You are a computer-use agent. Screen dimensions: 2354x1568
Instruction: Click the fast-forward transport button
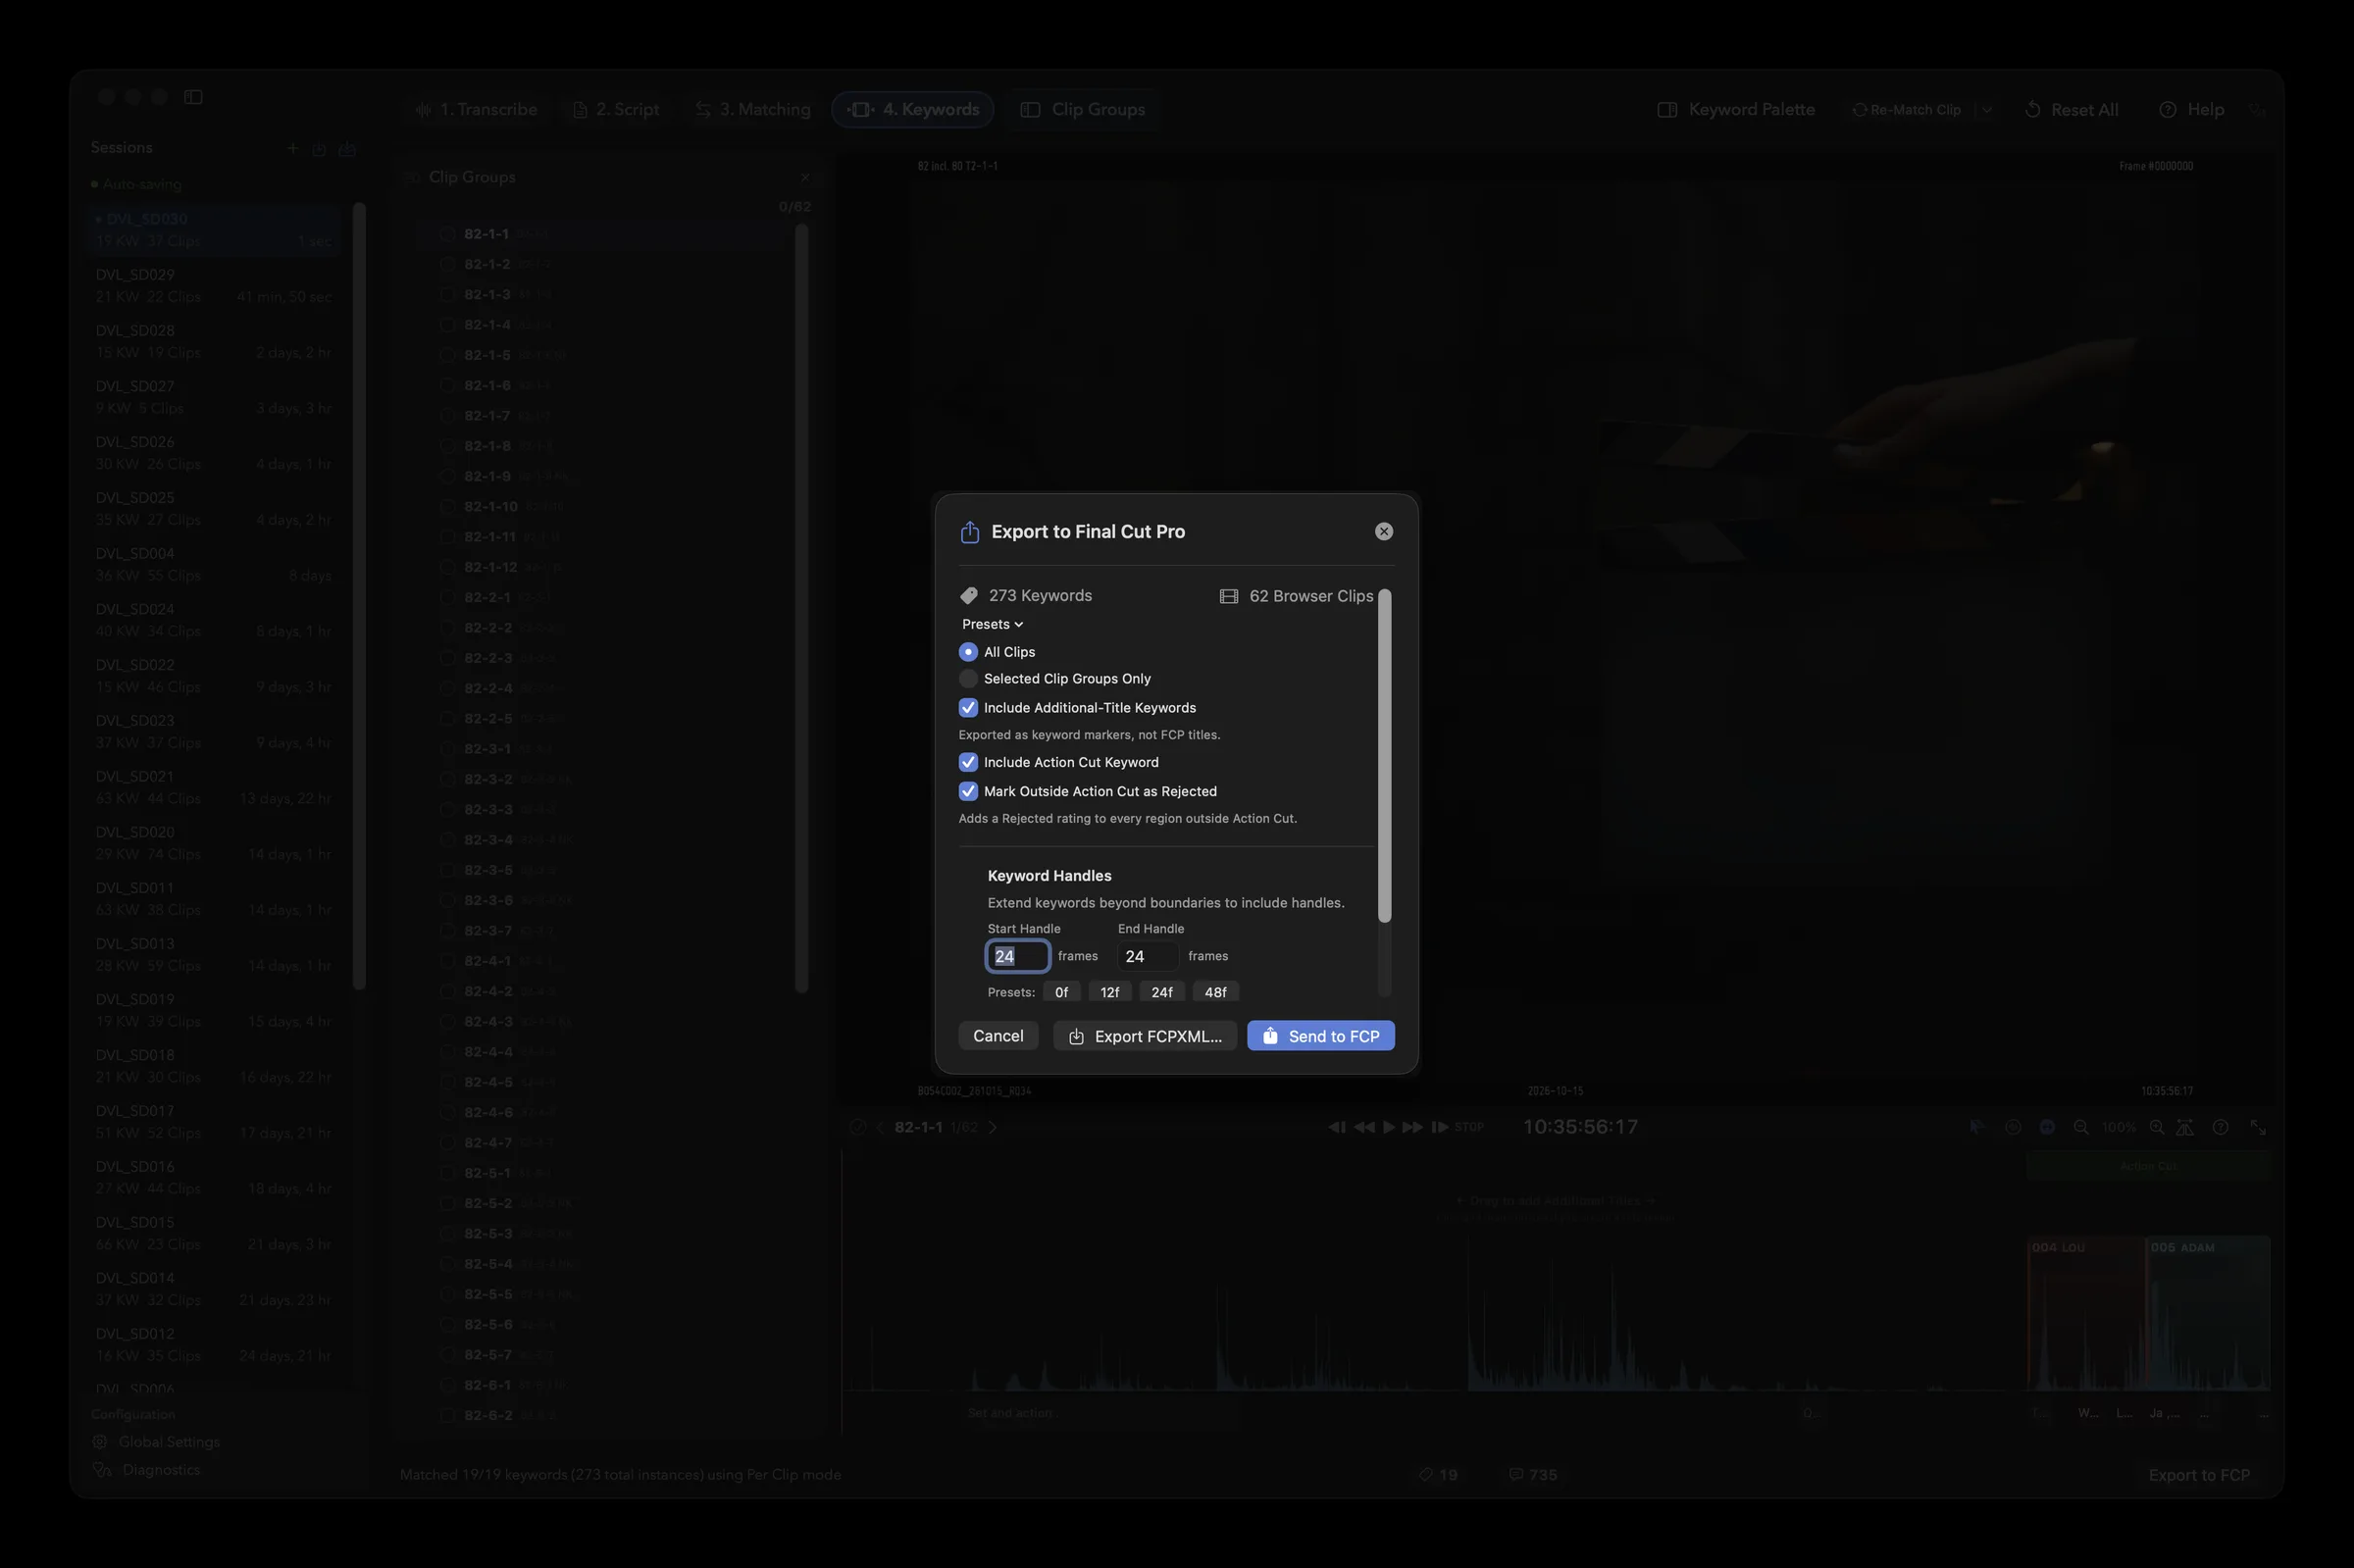coord(1412,1127)
